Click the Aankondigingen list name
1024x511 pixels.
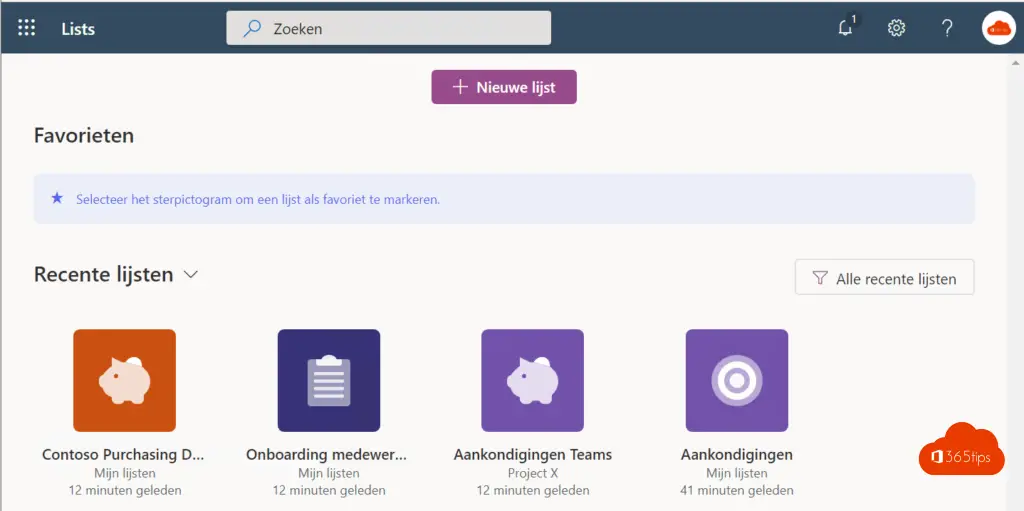(737, 455)
